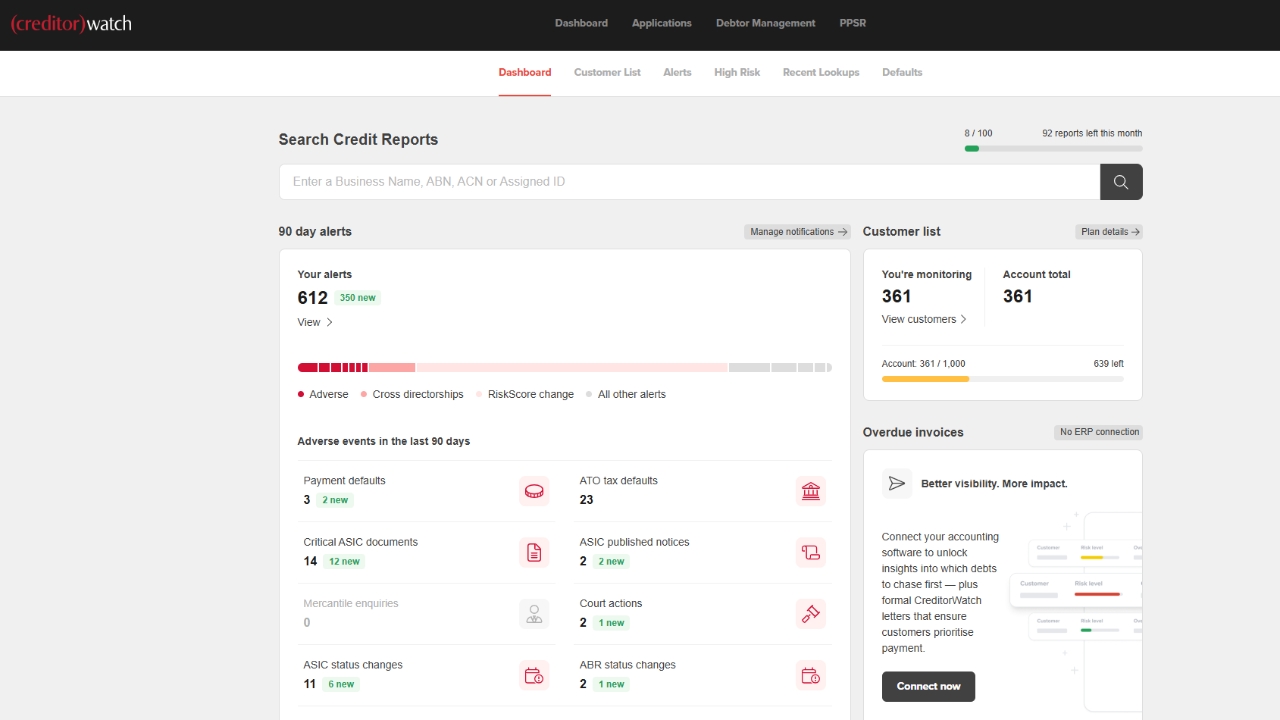Screen dimensions: 1280x720
Task: Click the Mercantile enquiries label
Action: 351,603
